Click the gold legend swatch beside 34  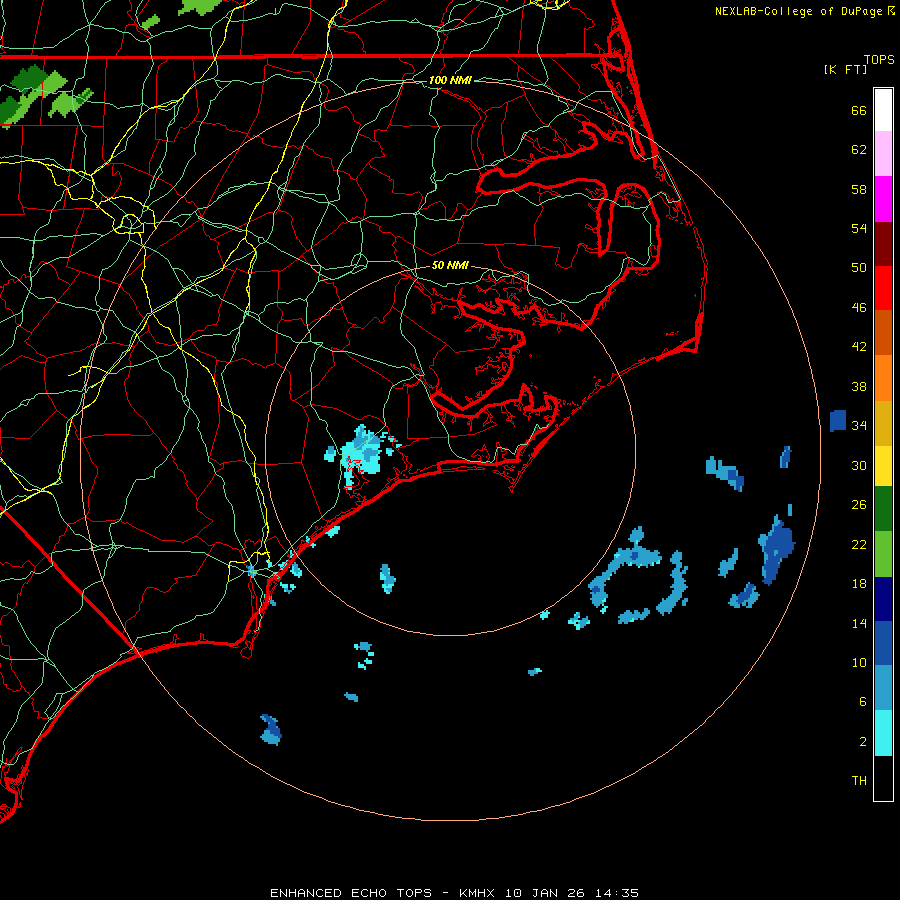883,423
